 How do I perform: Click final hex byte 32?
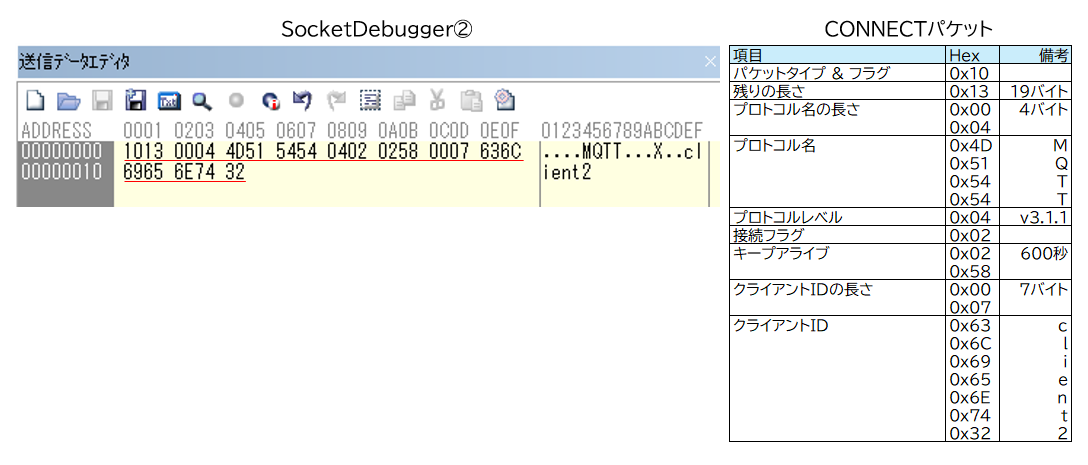(235, 171)
